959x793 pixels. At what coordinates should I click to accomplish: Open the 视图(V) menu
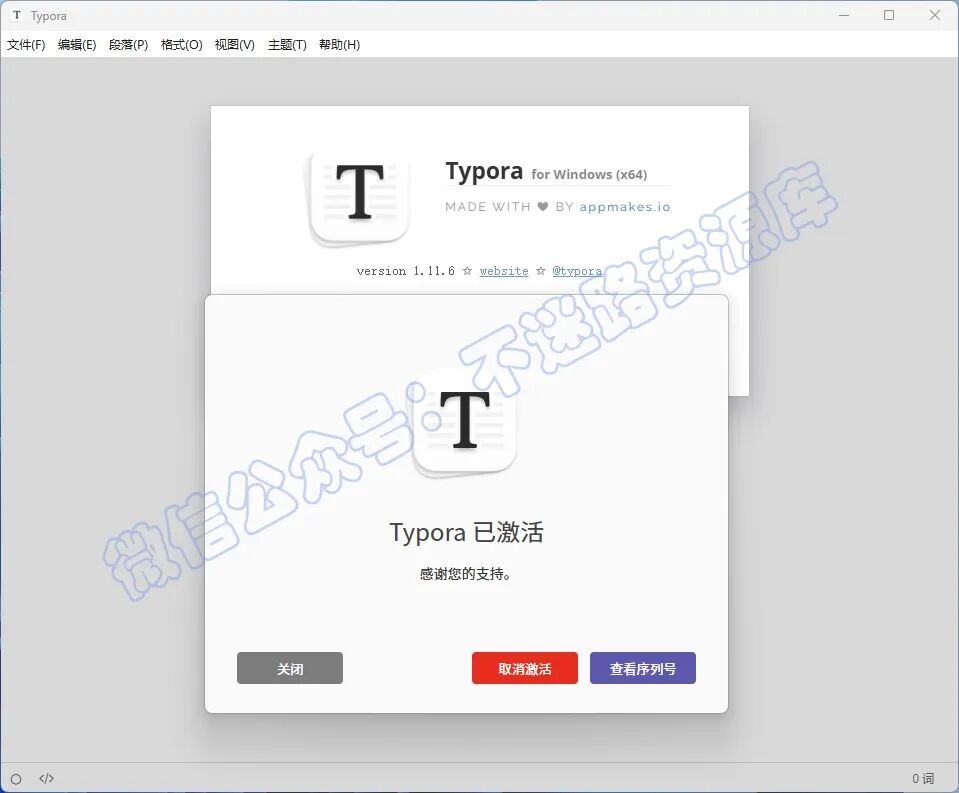pyautogui.click(x=235, y=45)
